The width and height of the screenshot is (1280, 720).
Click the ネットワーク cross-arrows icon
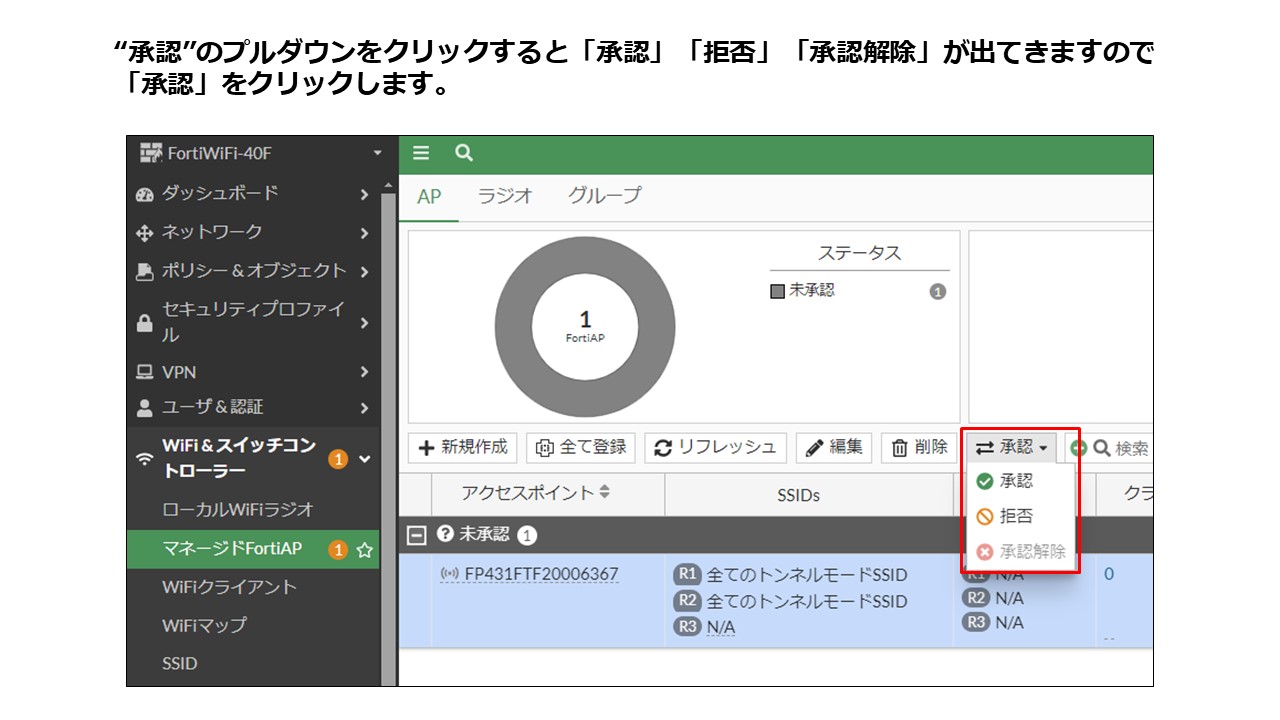click(x=144, y=233)
